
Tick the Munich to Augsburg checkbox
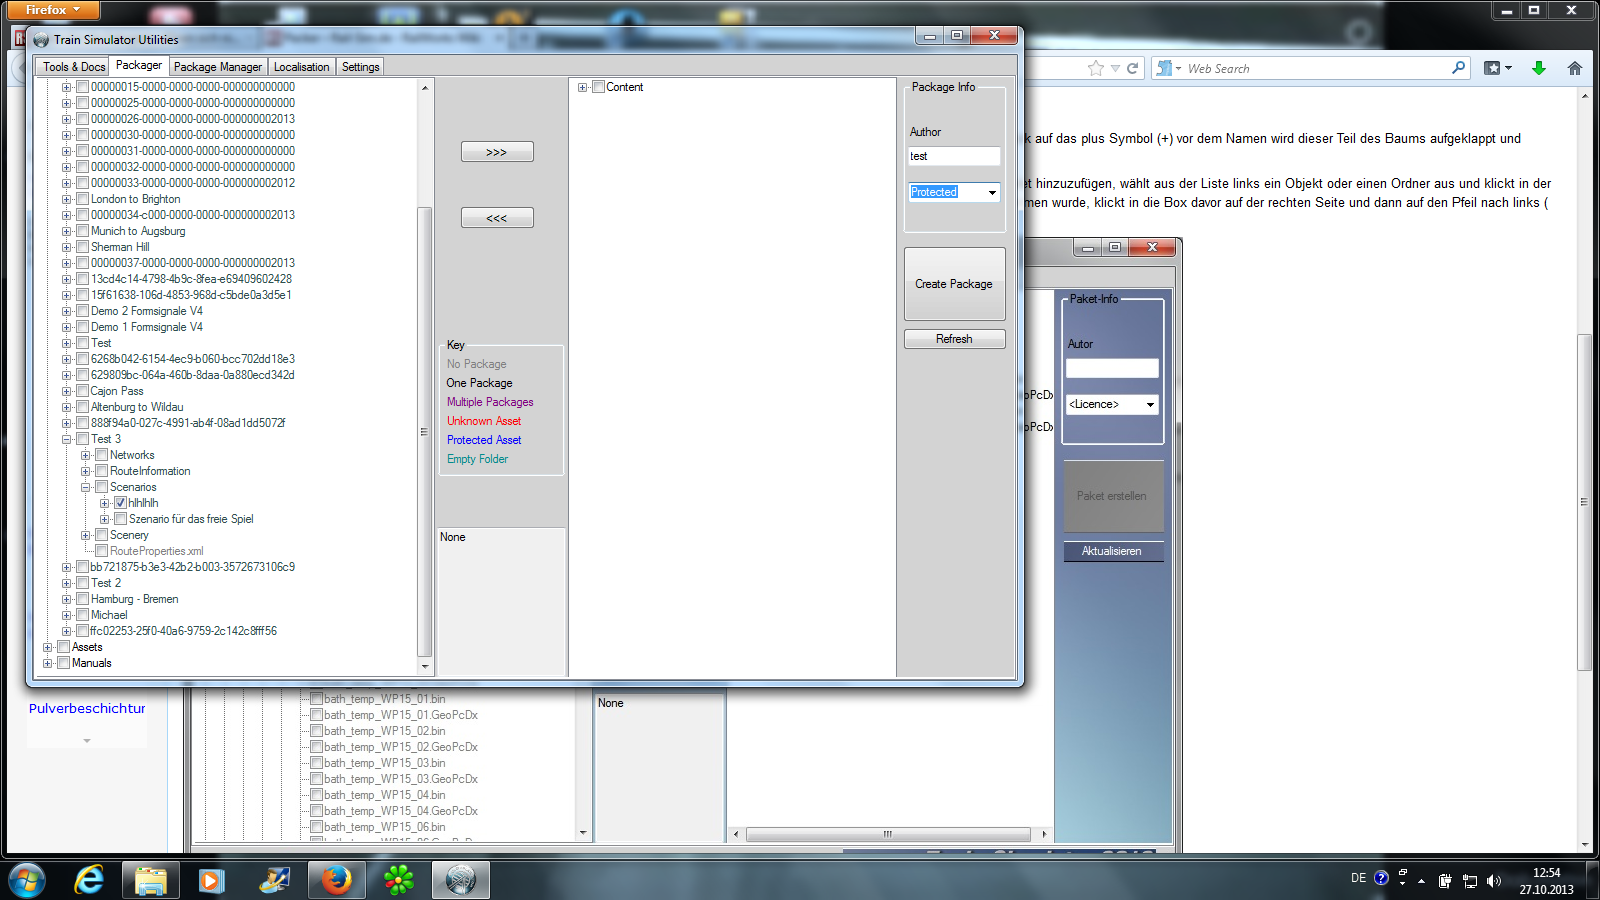(x=83, y=231)
